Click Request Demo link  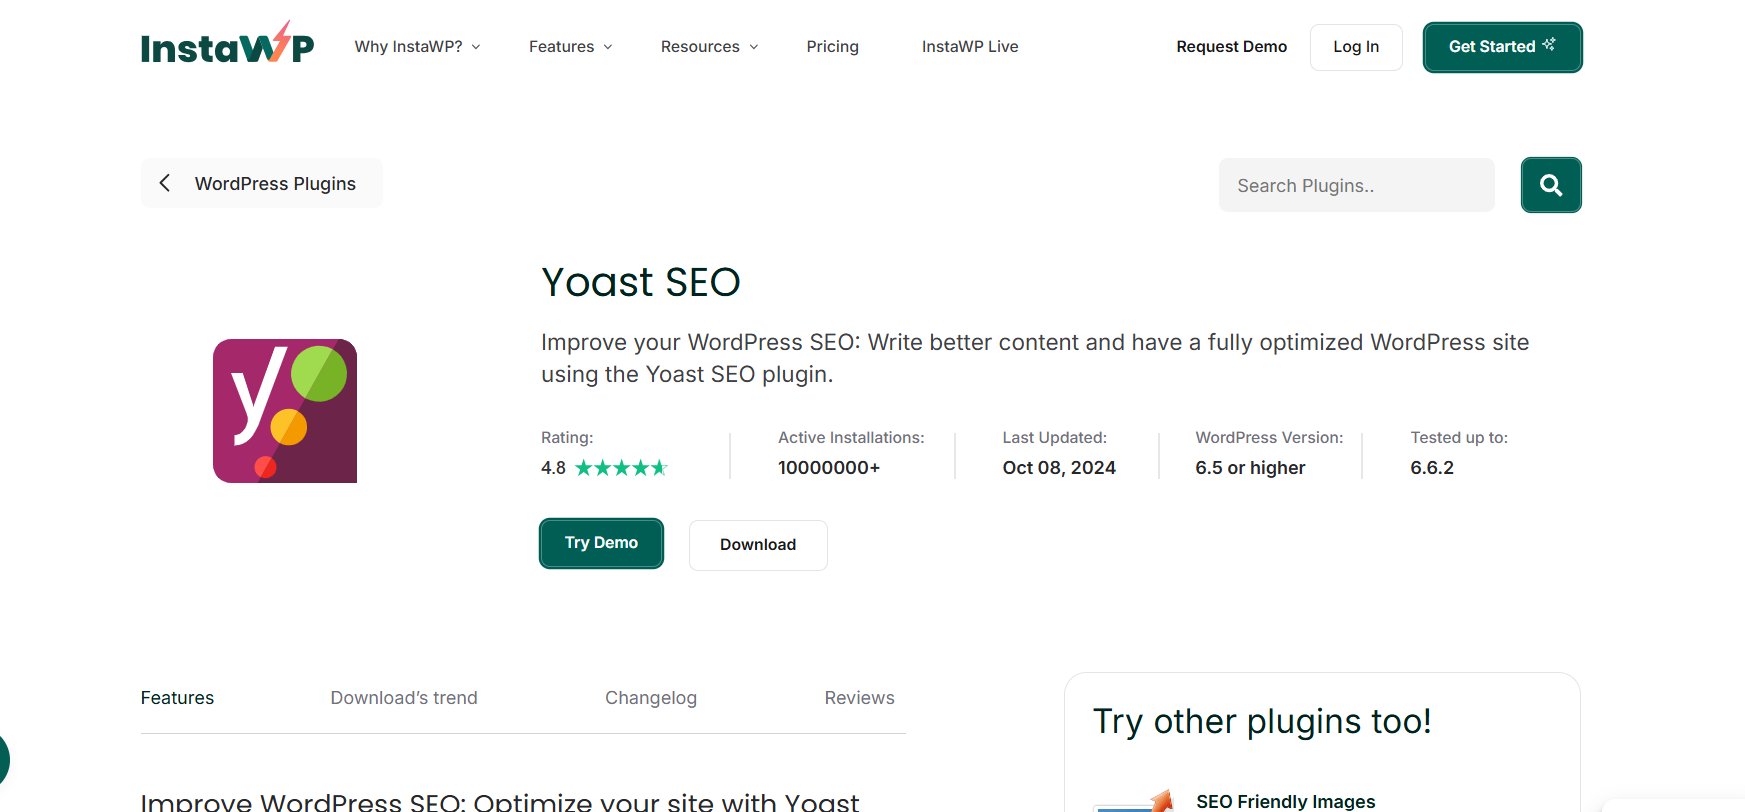[x=1231, y=47]
